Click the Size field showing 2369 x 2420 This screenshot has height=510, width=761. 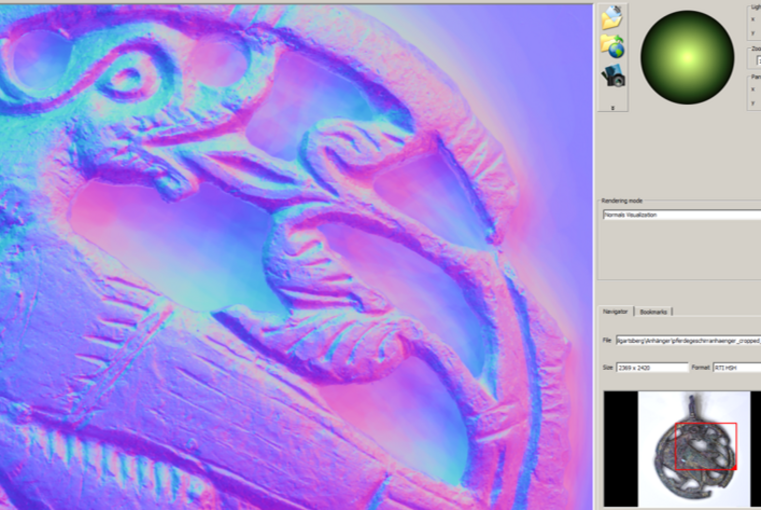(652, 368)
